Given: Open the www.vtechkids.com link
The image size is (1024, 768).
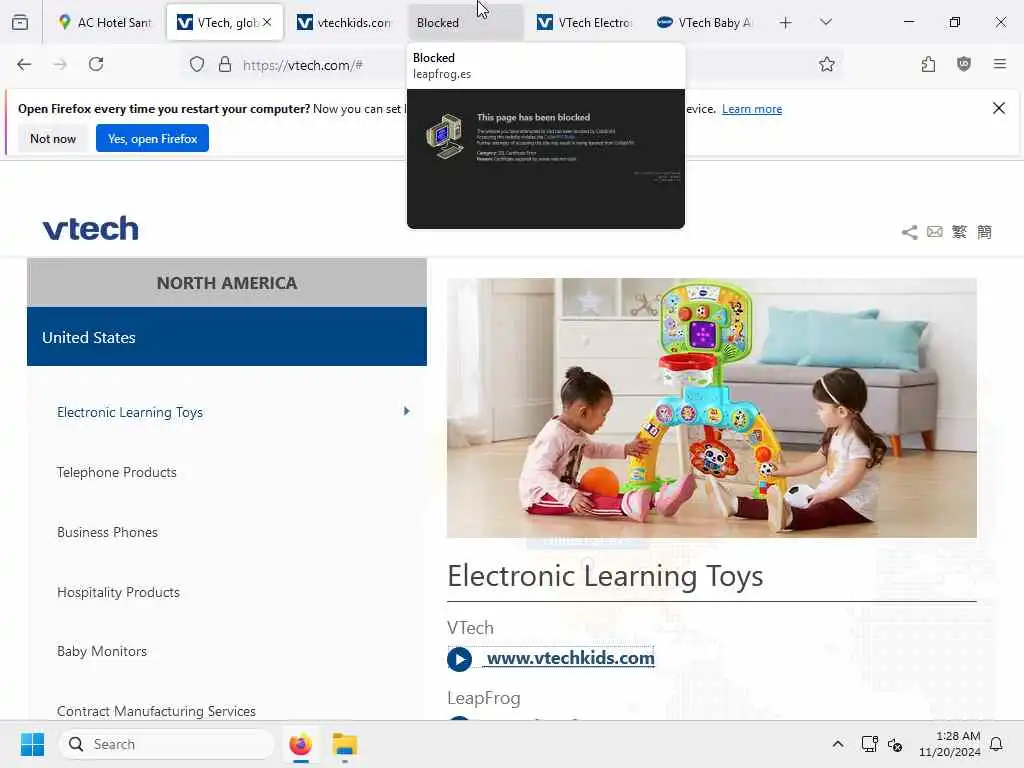Looking at the screenshot, I should click(571, 658).
